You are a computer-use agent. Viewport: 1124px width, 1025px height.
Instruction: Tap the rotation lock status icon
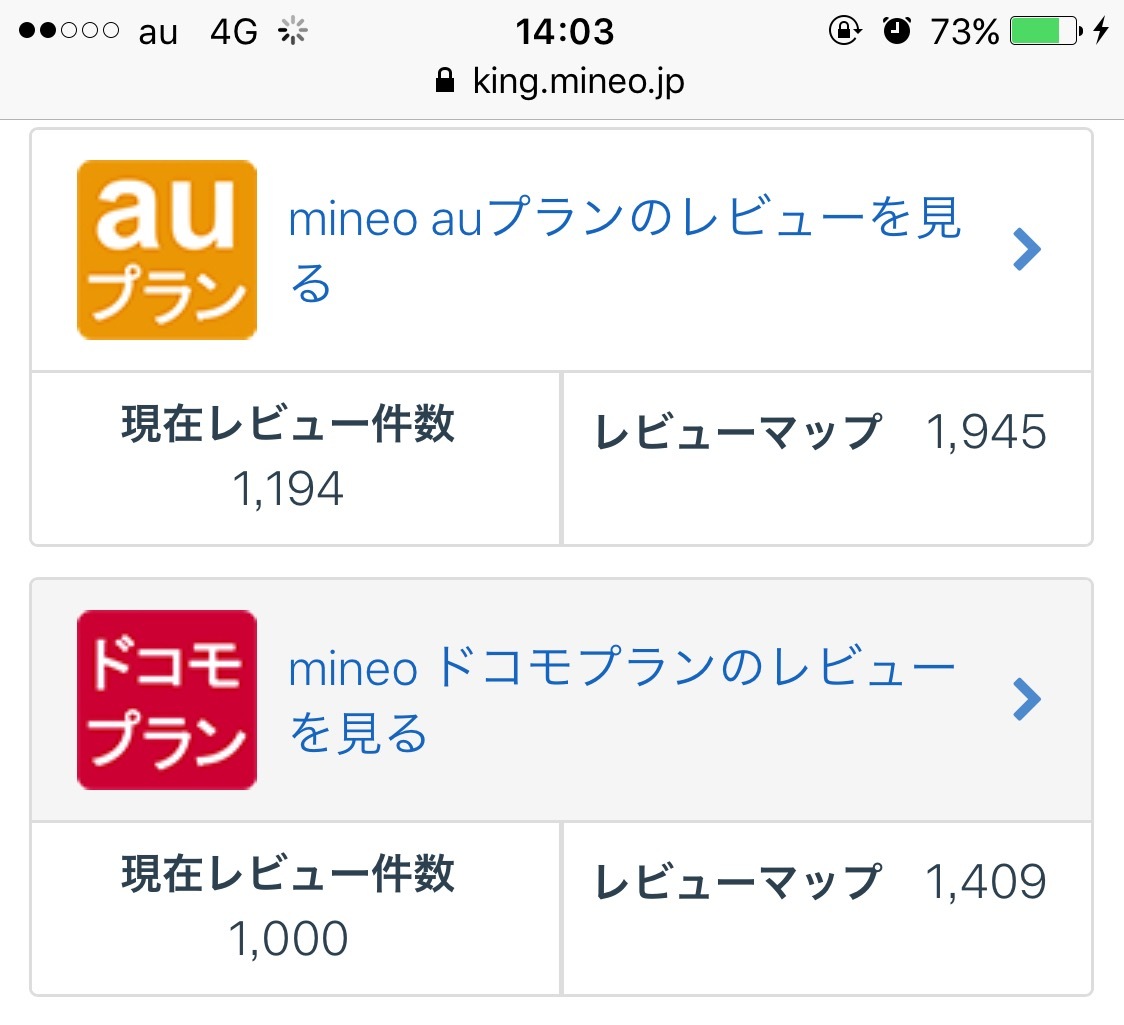click(844, 32)
